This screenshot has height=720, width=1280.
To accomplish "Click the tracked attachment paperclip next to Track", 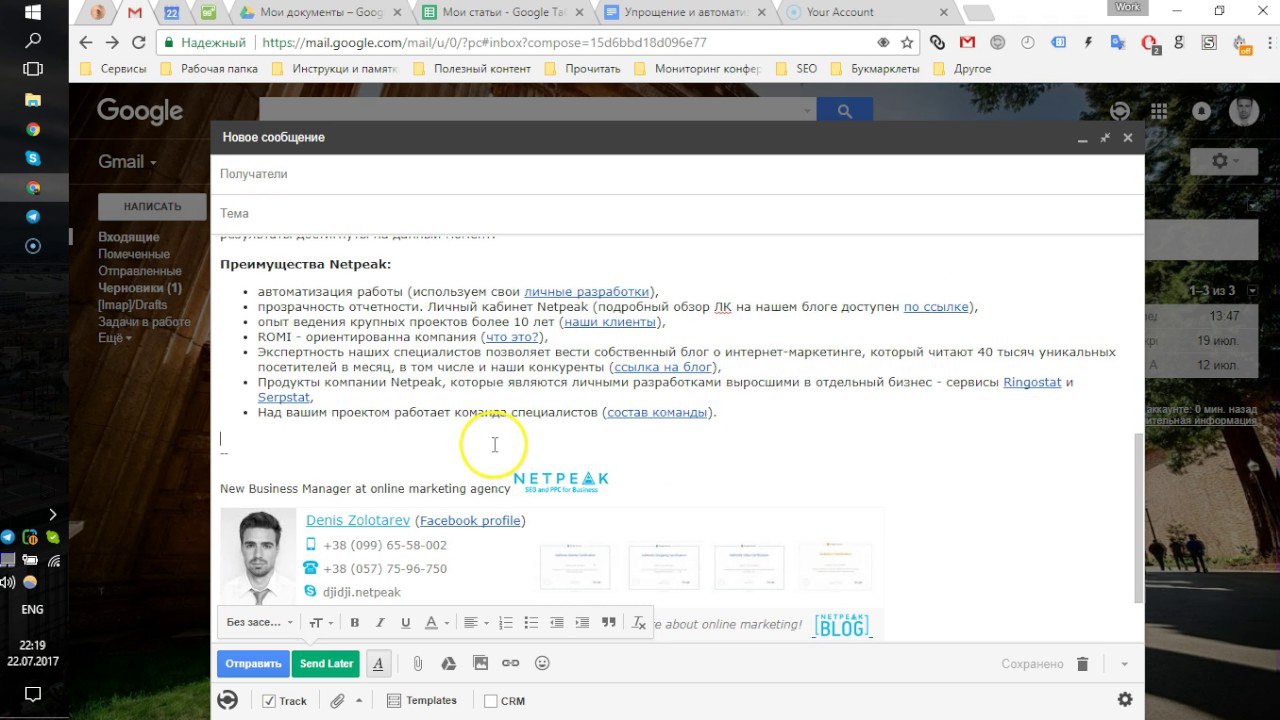I will point(338,700).
